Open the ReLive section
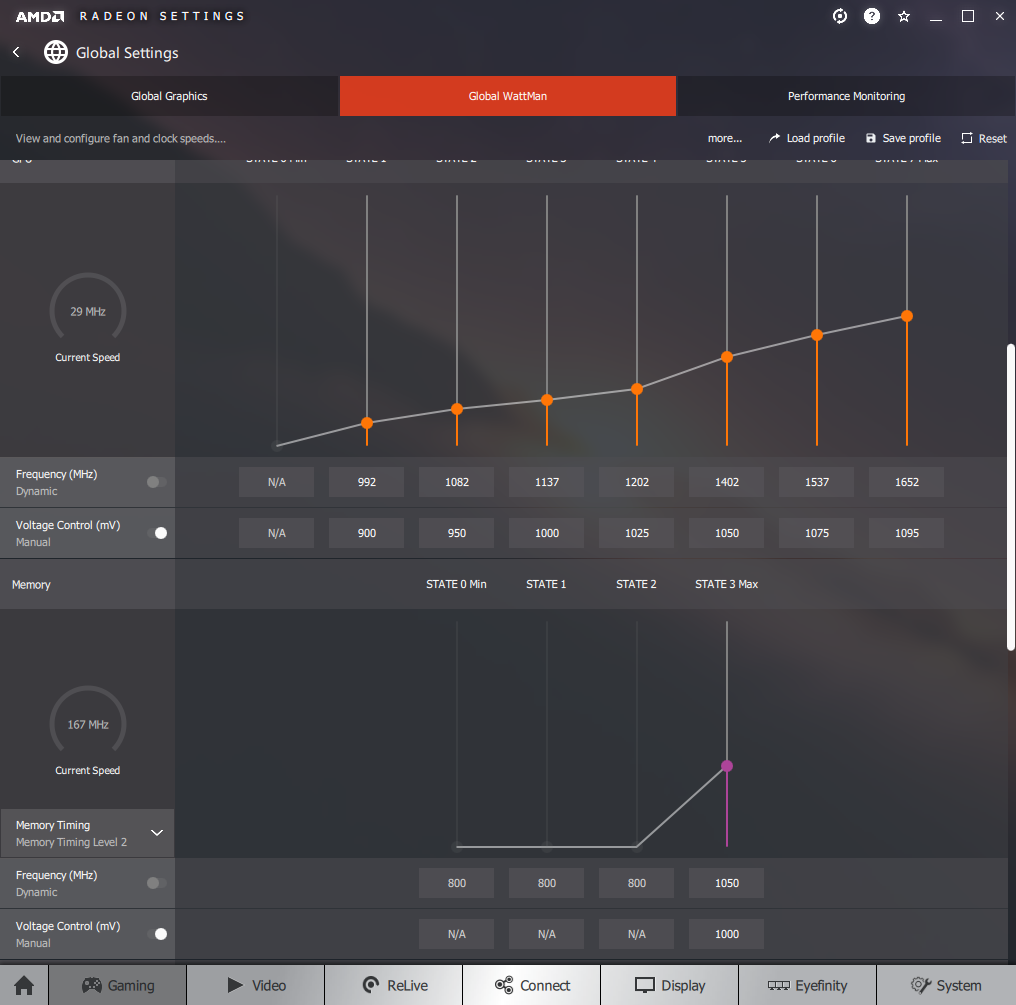This screenshot has width=1016, height=1005. (x=394, y=985)
